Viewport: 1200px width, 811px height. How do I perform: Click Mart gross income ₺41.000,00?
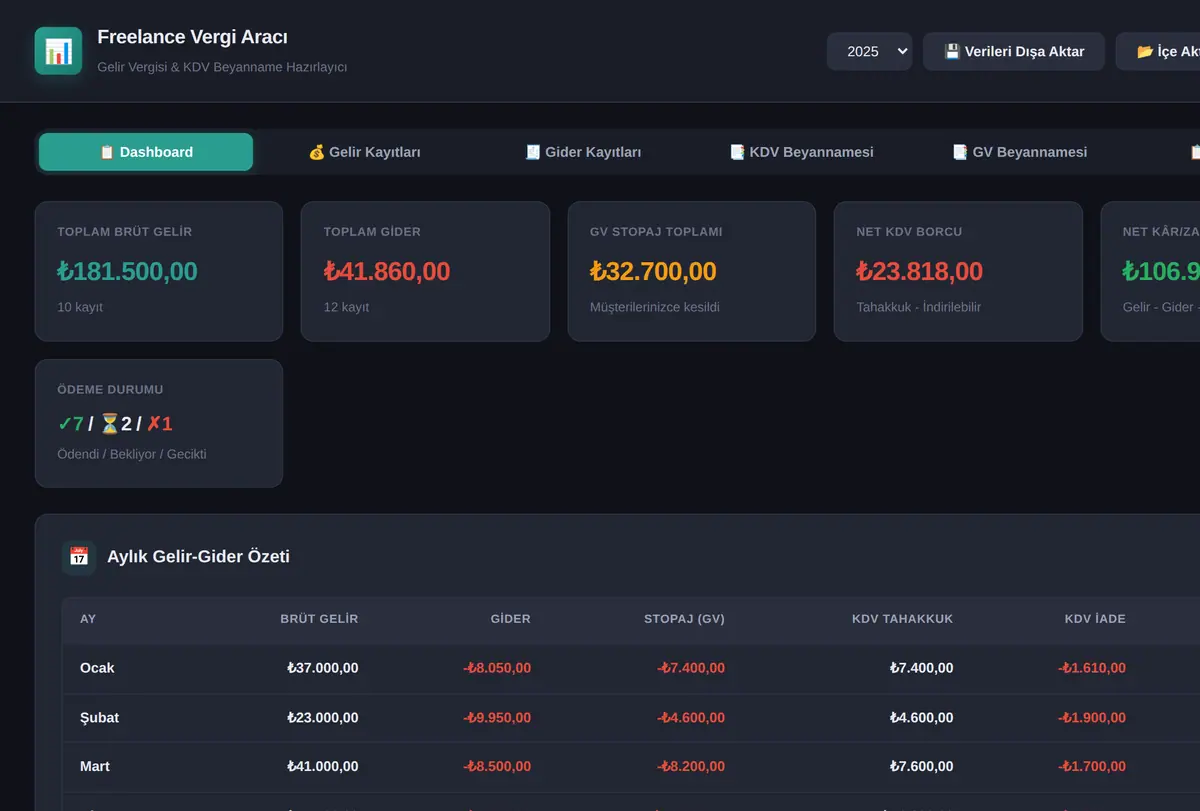click(322, 766)
